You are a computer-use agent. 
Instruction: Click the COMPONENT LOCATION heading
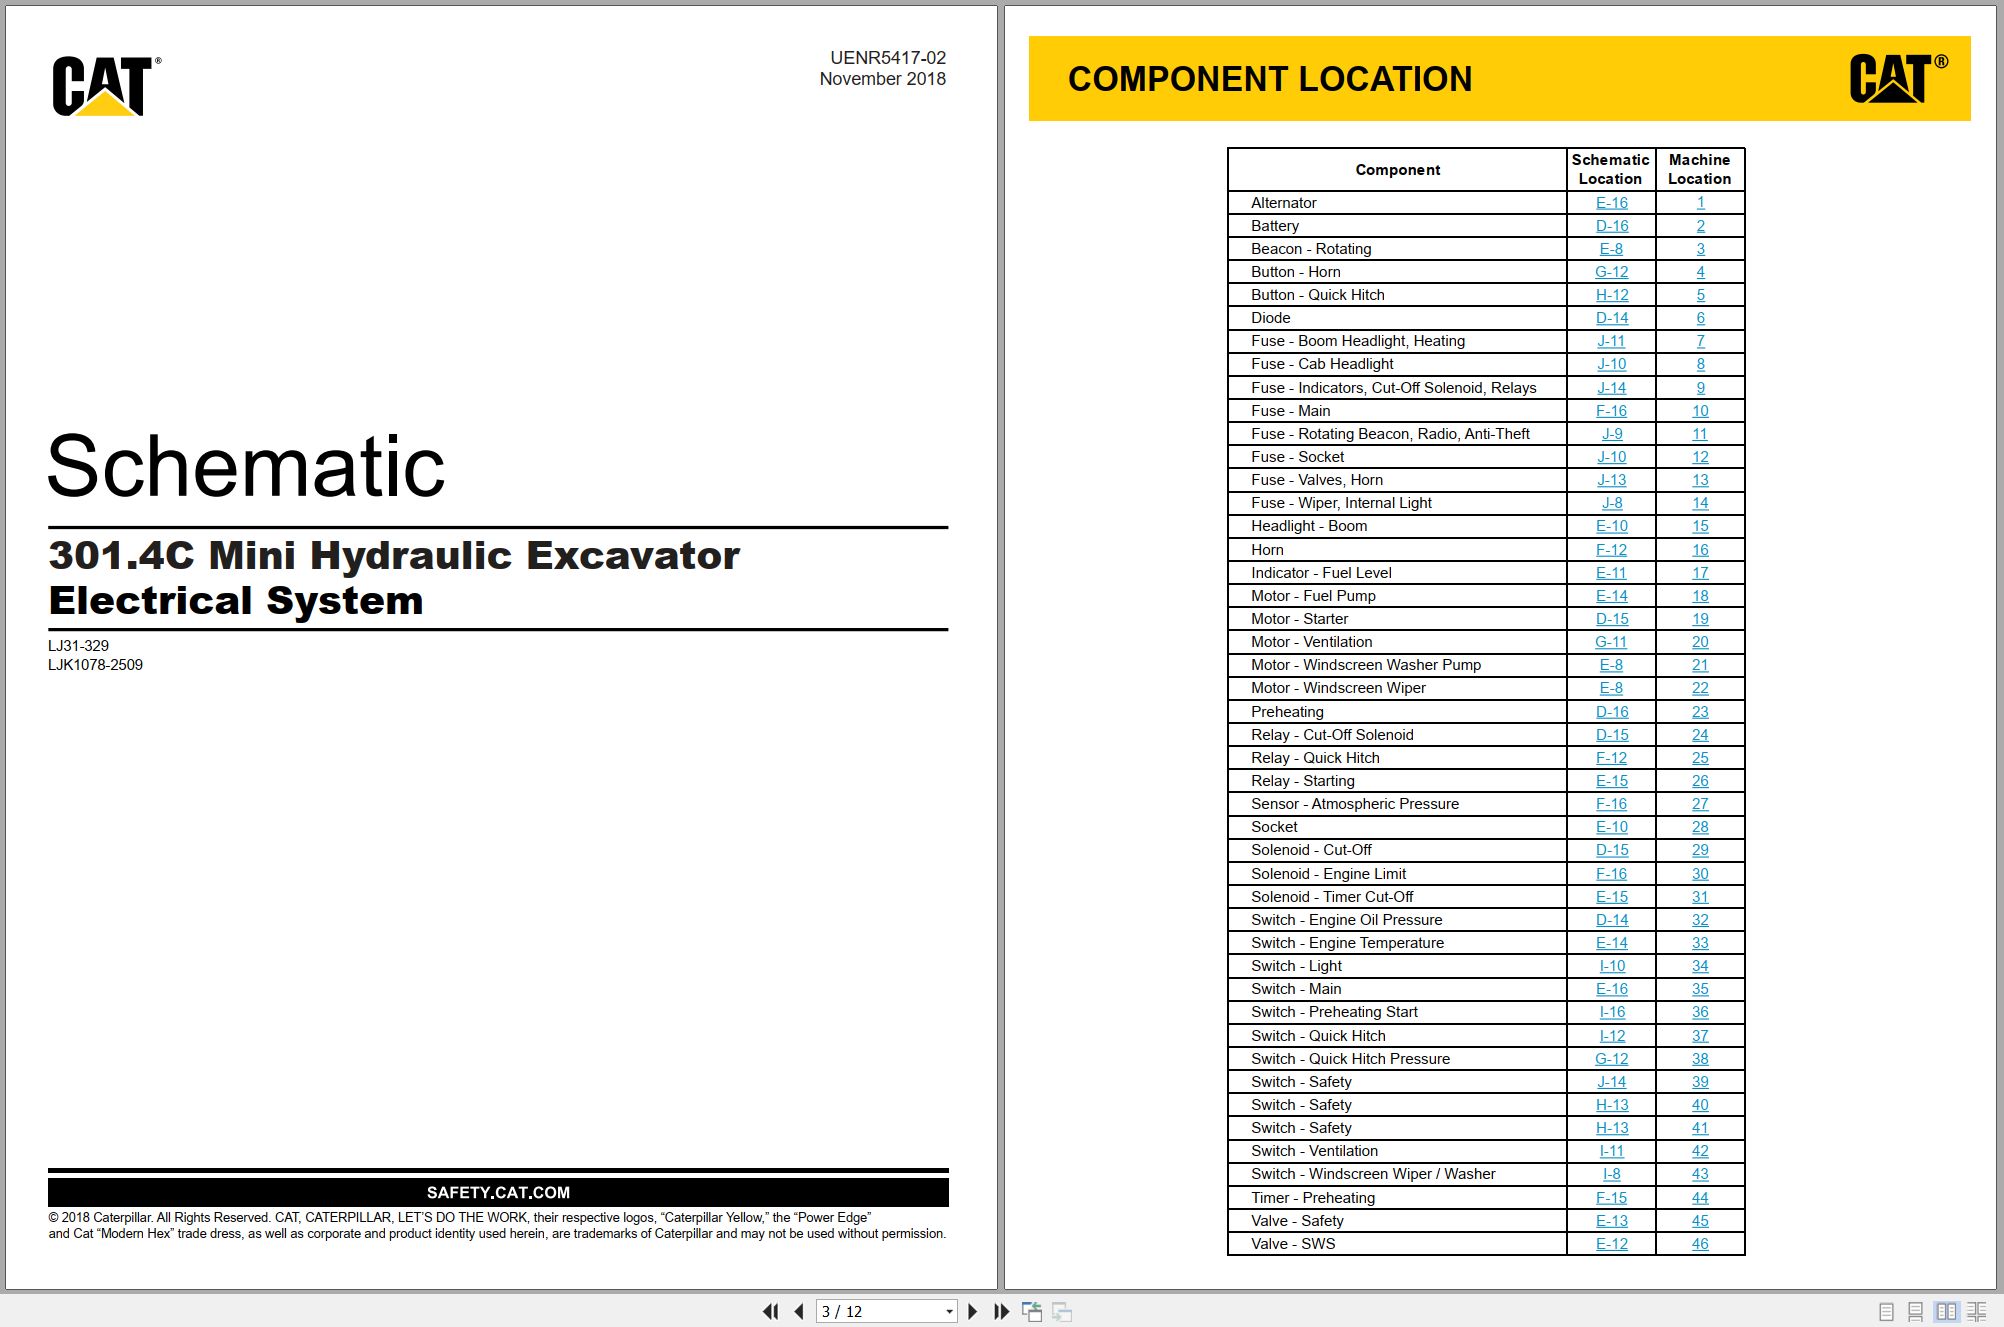(x=1270, y=79)
